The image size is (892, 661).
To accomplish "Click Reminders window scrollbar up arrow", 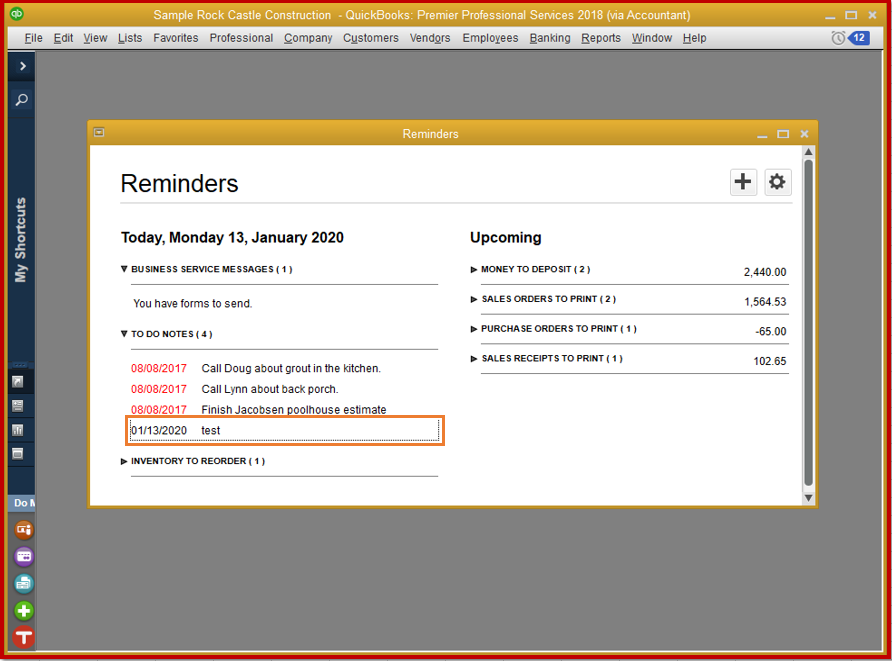I will point(808,152).
